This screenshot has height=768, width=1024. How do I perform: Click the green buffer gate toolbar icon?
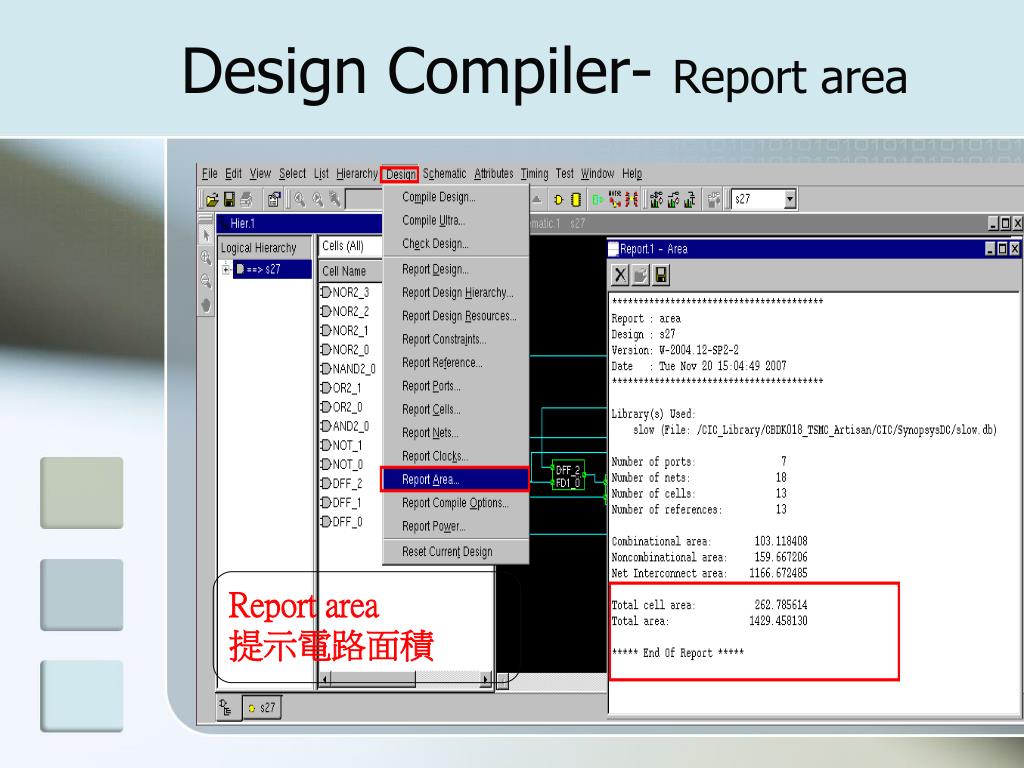click(x=597, y=199)
